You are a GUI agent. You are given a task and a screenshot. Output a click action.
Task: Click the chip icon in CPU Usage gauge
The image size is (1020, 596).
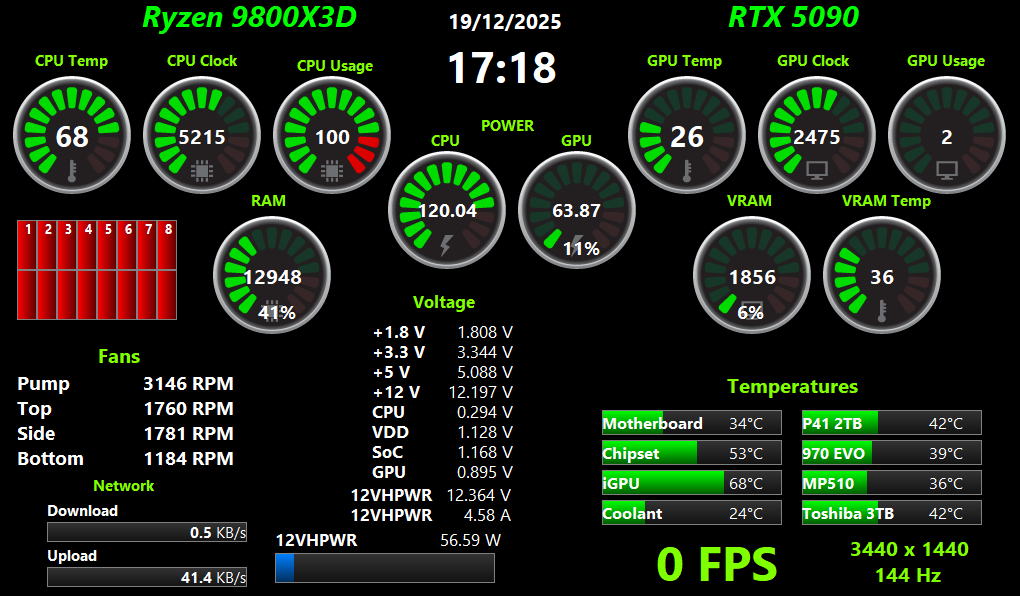pos(332,171)
